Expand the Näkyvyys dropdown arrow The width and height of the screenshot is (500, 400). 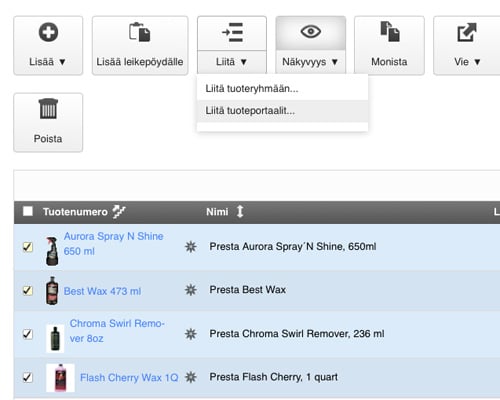pos(335,62)
